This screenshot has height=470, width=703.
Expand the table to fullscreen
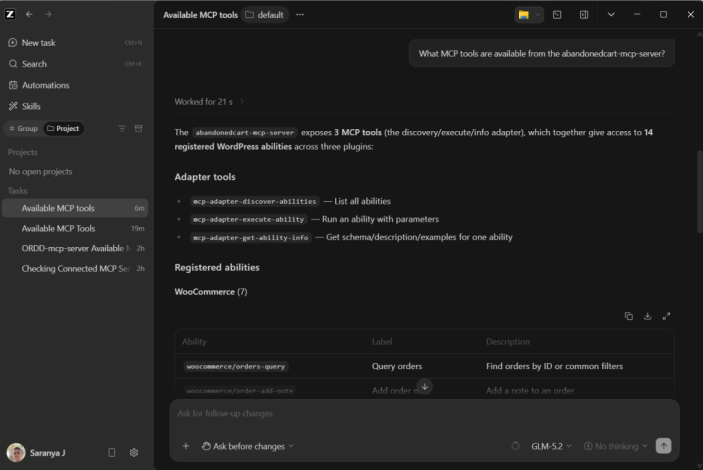666,316
